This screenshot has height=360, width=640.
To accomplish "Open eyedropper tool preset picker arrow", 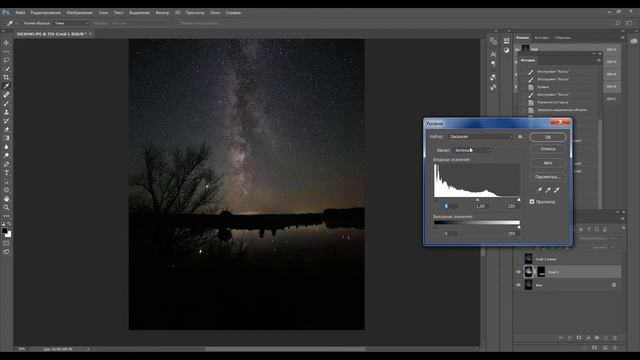I will [x=16, y=23].
